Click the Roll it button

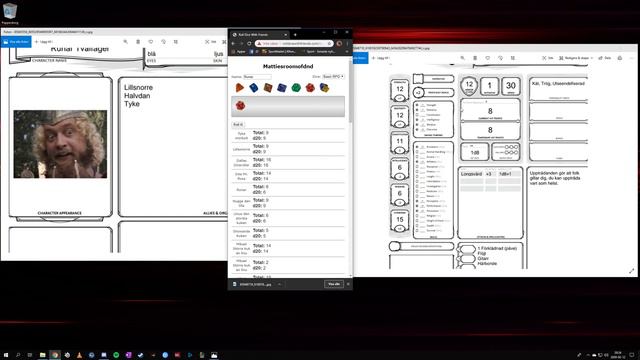(238, 124)
